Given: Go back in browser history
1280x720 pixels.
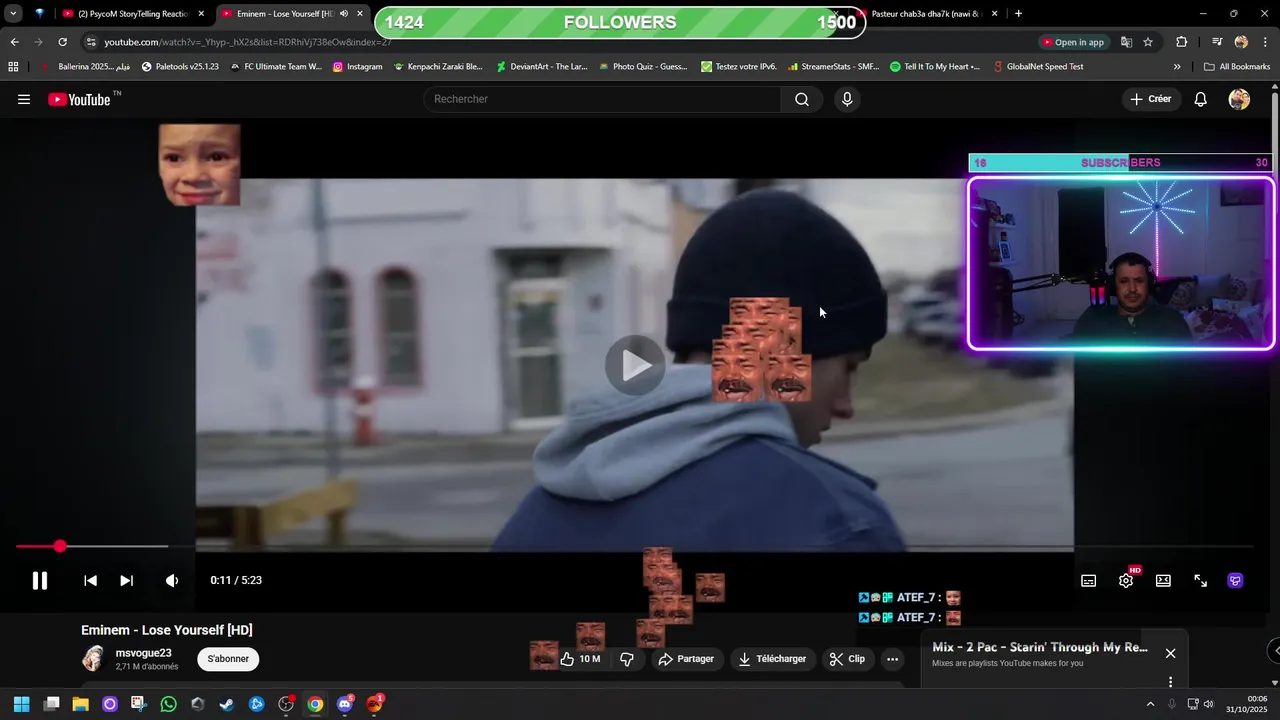Looking at the screenshot, I should [x=14, y=42].
